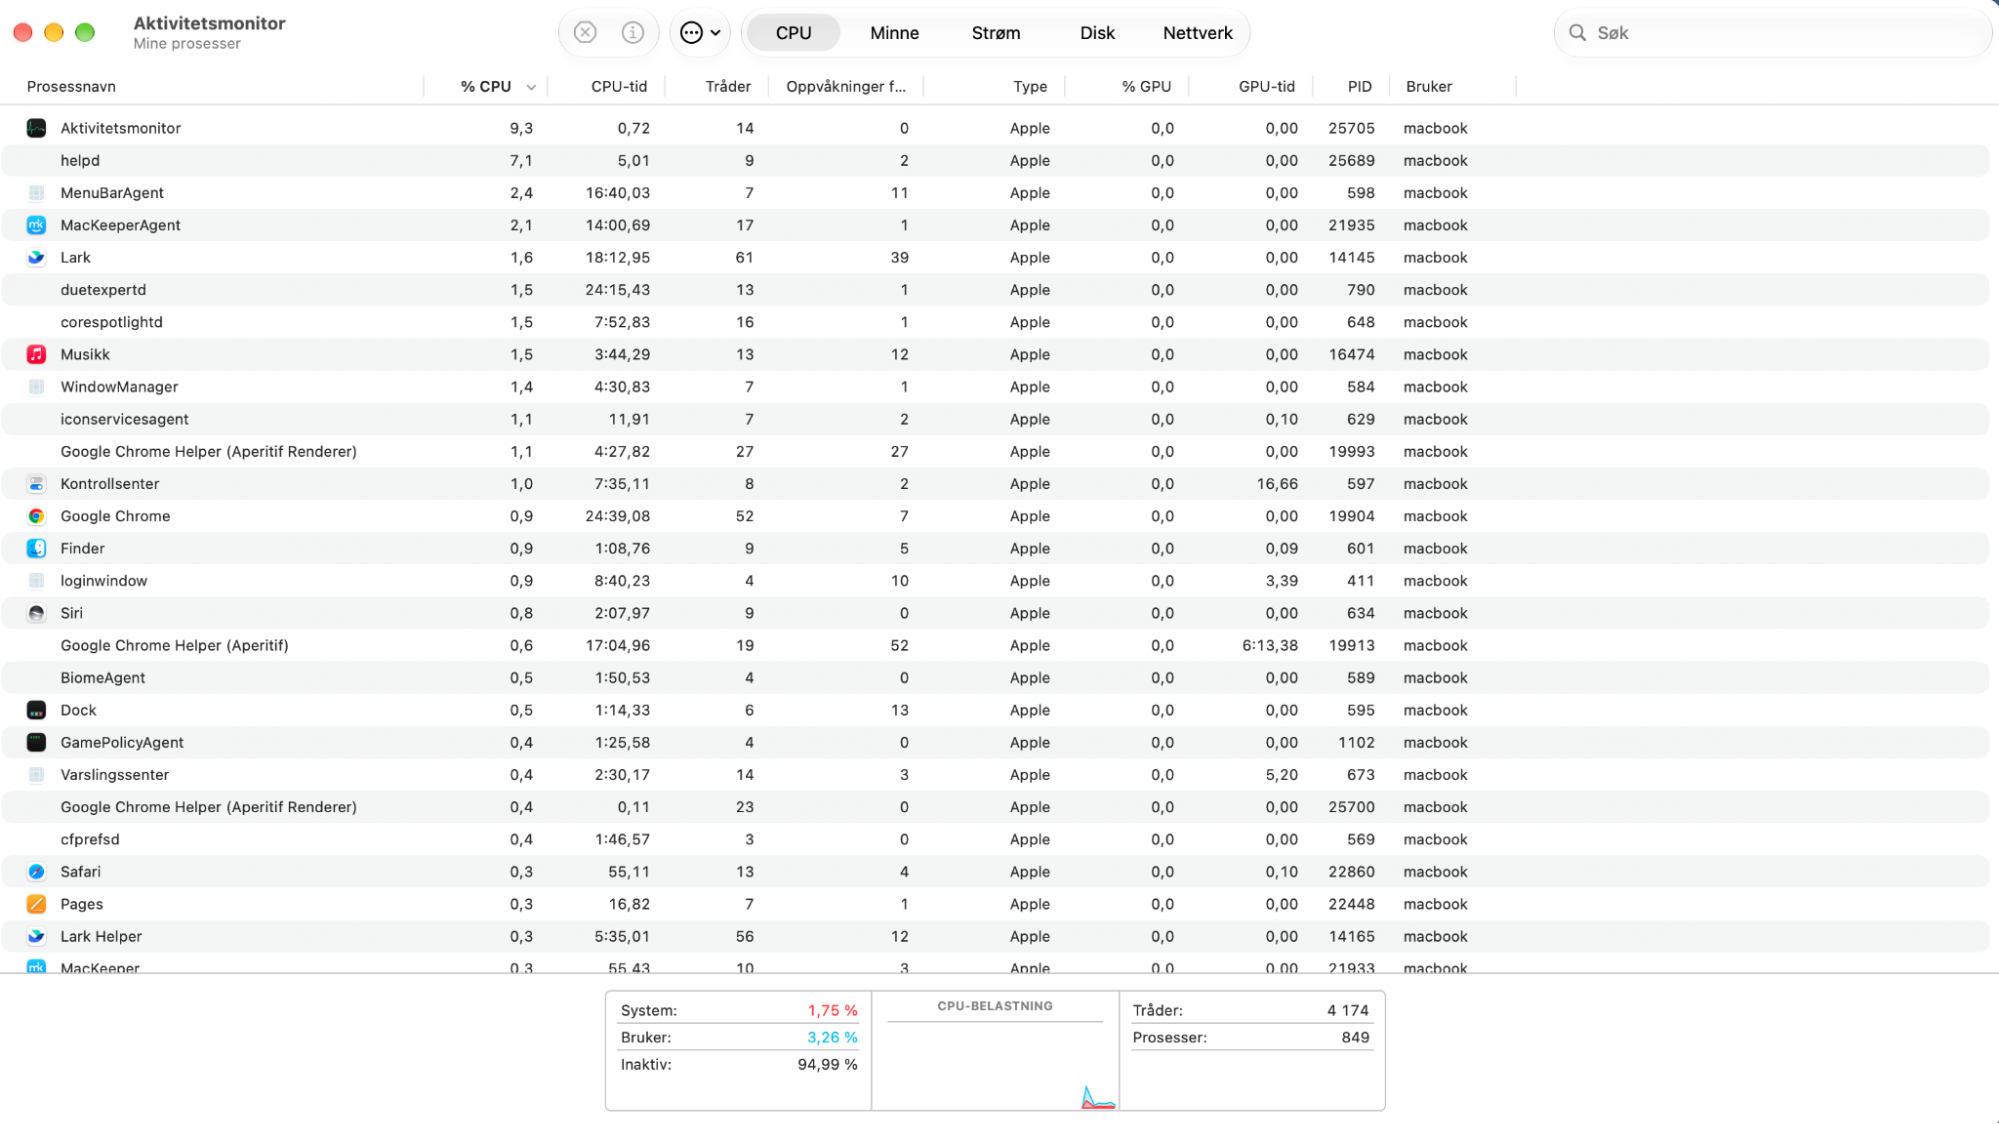Select the iconservicesagent process row
Viewport: 1999px width, 1124px height.
click(995, 419)
